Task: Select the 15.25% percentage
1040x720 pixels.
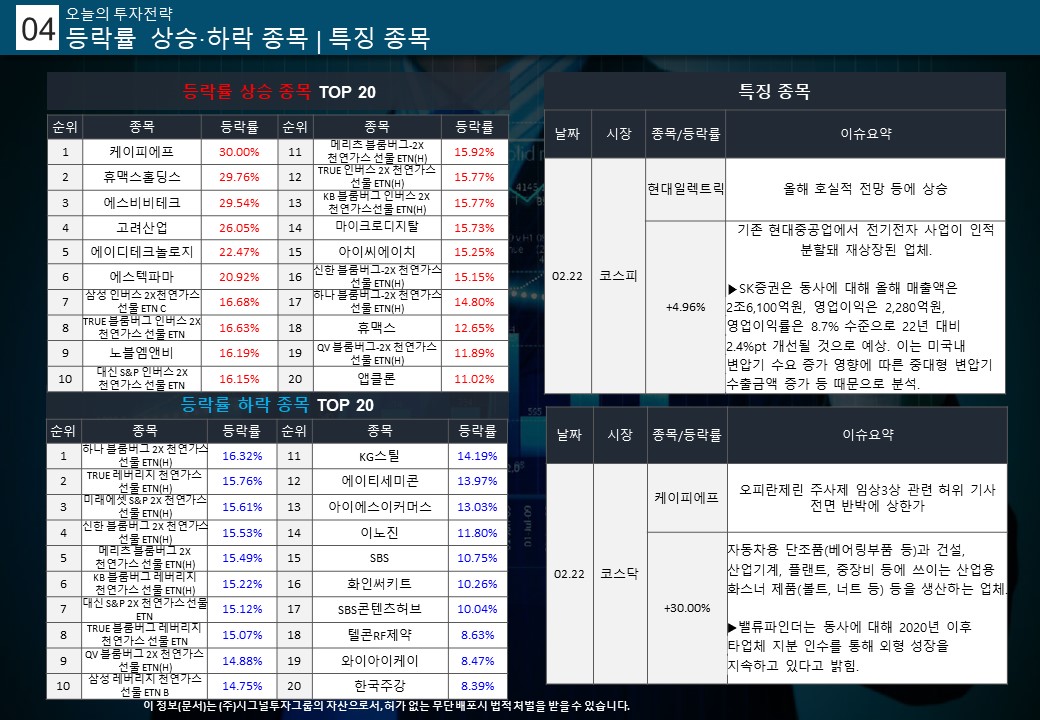Action: tap(474, 252)
